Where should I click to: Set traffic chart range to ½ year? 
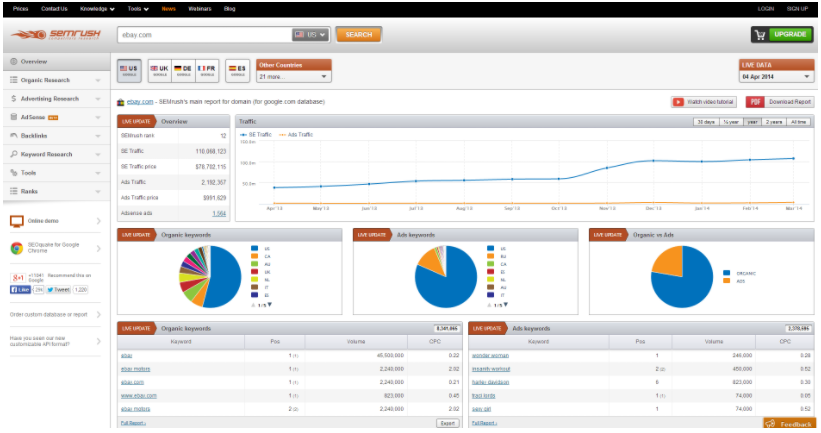pos(731,122)
